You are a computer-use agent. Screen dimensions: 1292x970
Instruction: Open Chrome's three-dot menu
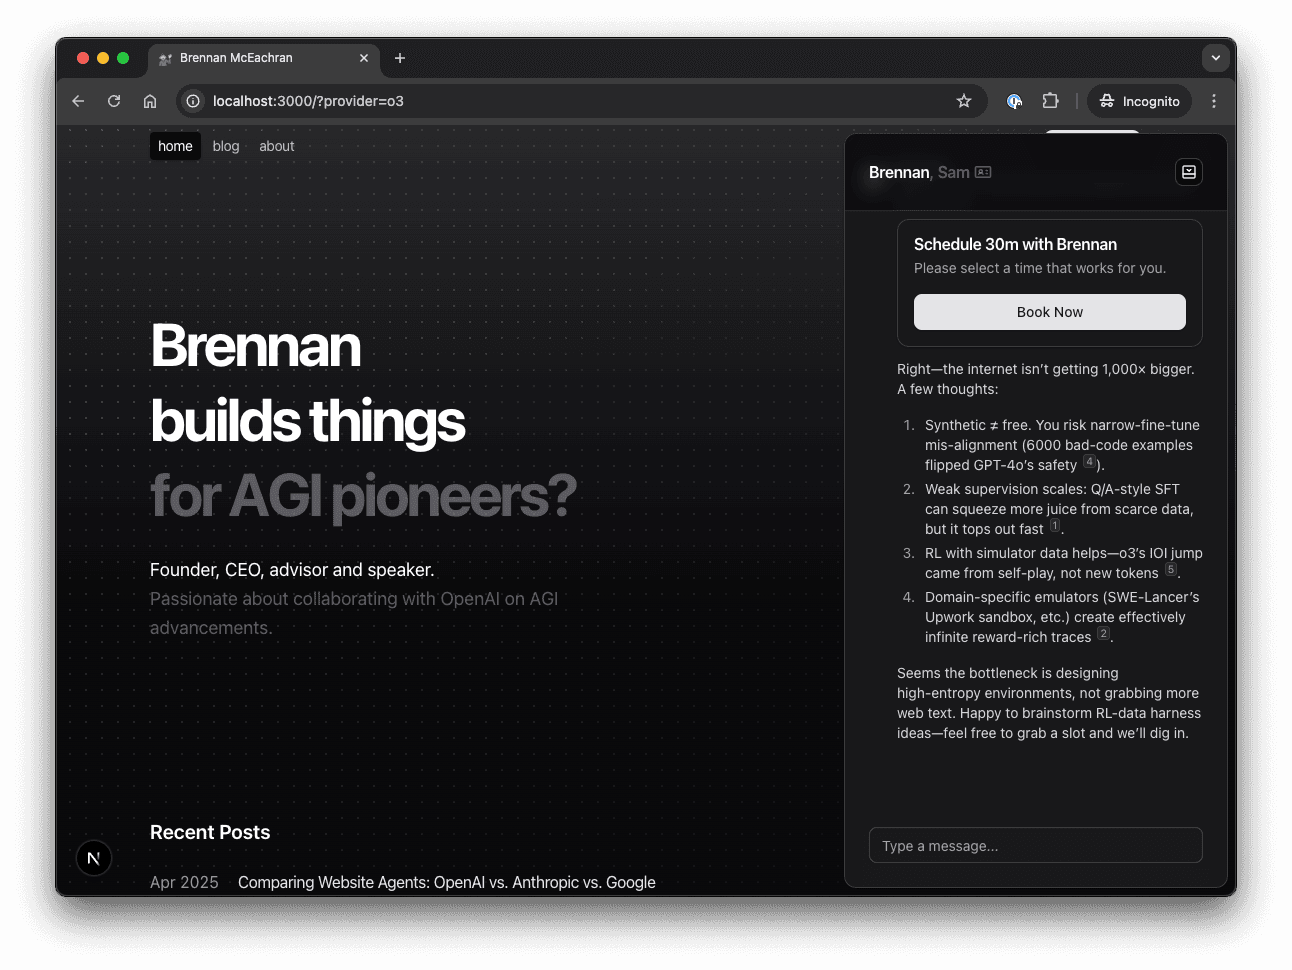1214,101
